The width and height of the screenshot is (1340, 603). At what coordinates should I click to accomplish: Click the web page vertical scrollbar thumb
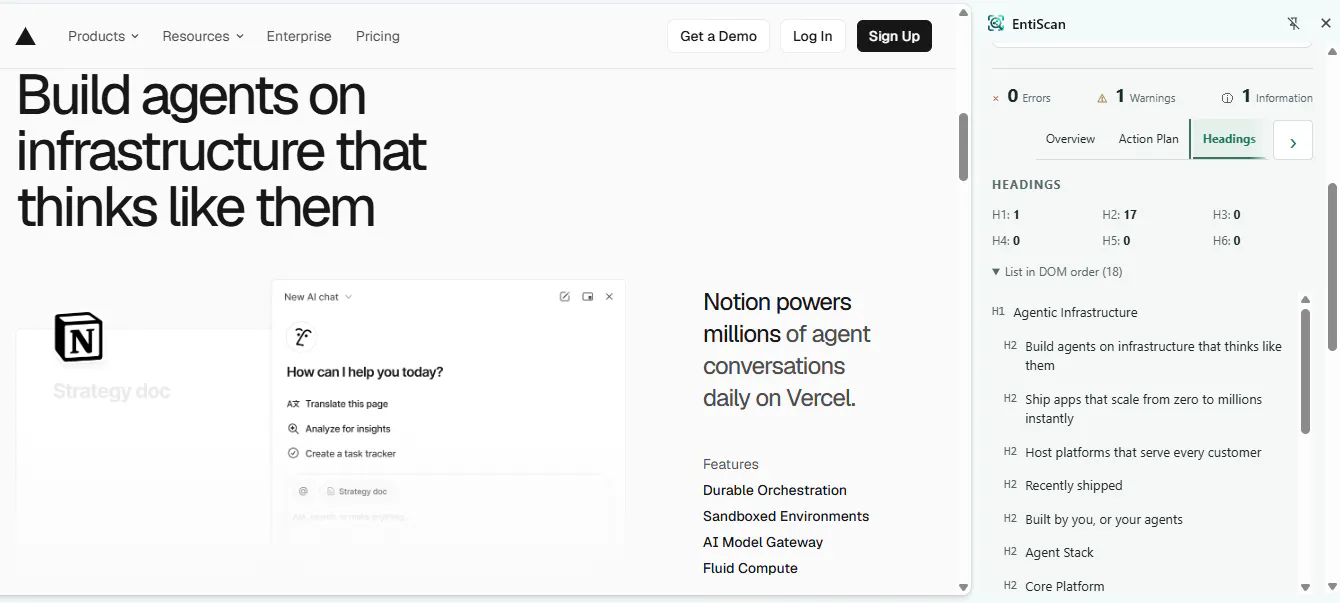click(963, 146)
